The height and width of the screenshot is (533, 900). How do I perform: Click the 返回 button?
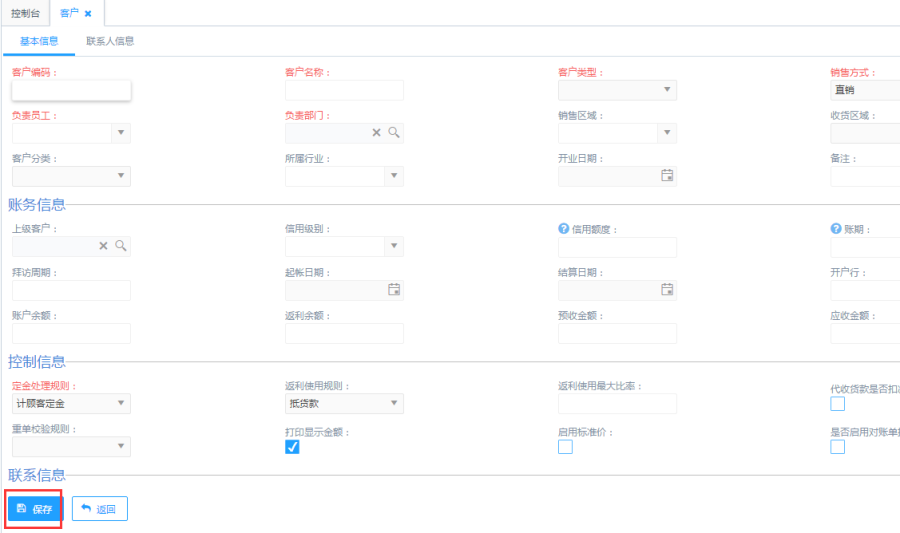pyautogui.click(x=99, y=509)
